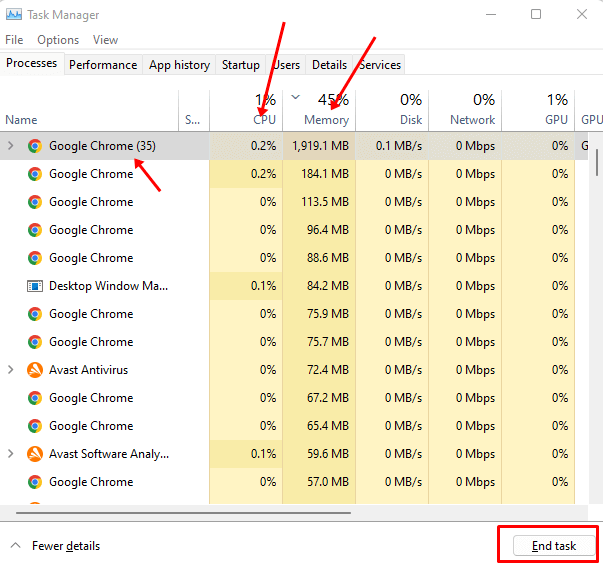Expand the Avast Software Analyzer group

pos(11,454)
